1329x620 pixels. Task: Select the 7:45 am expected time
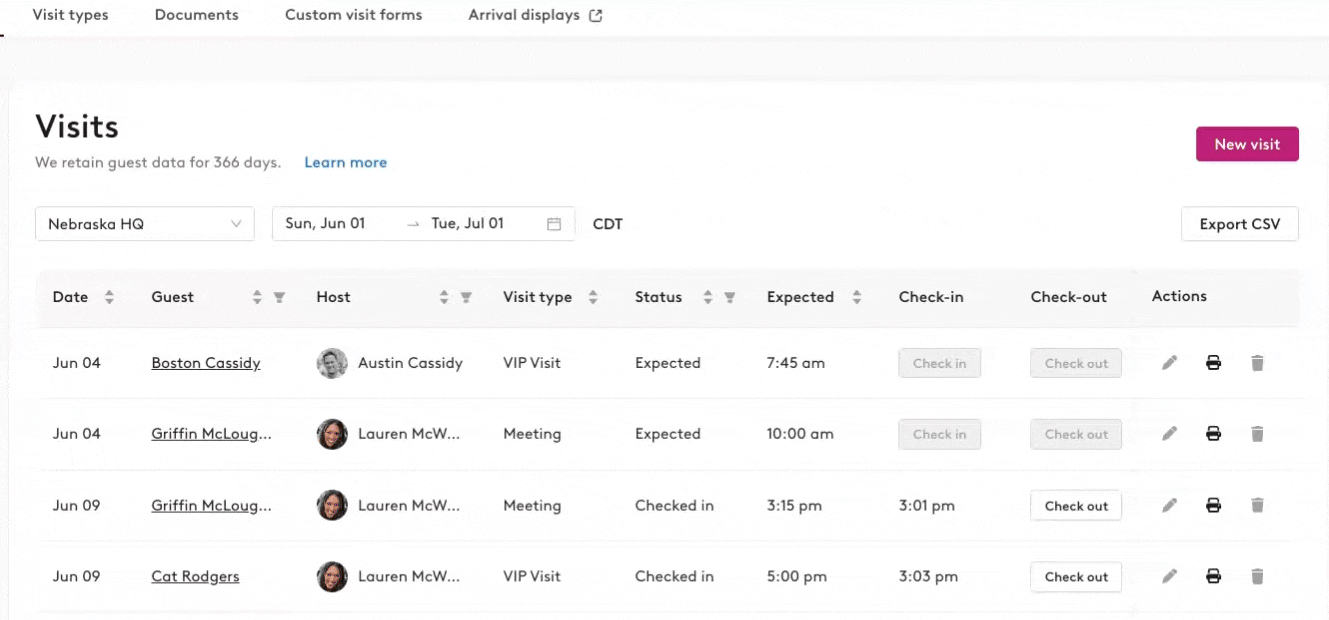[796, 363]
